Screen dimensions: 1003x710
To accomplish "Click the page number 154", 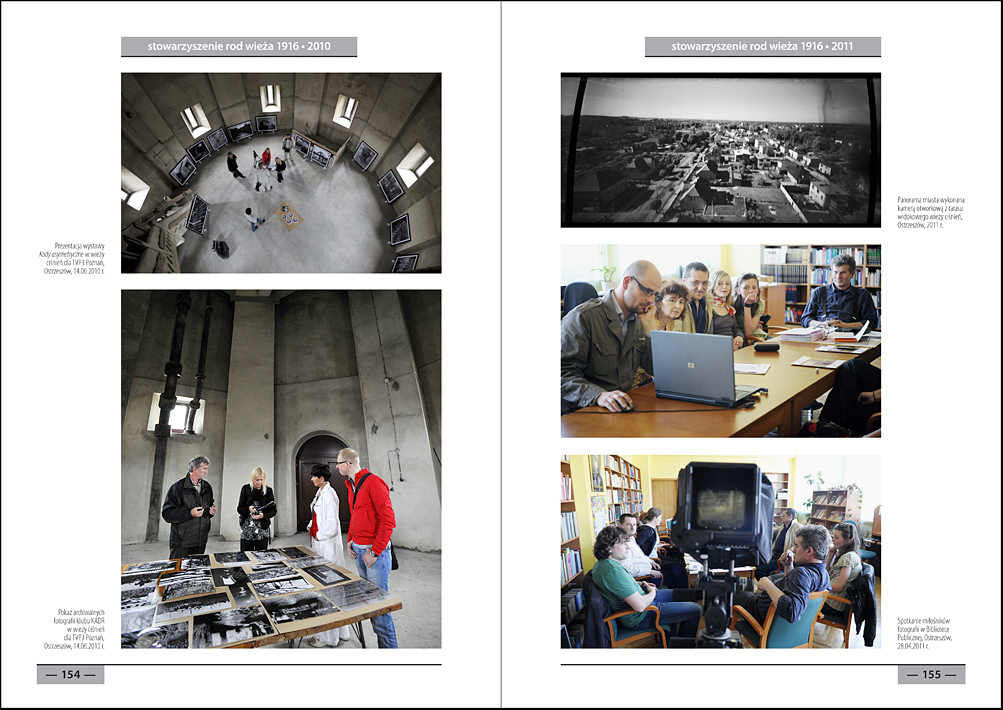I will coord(70,674).
